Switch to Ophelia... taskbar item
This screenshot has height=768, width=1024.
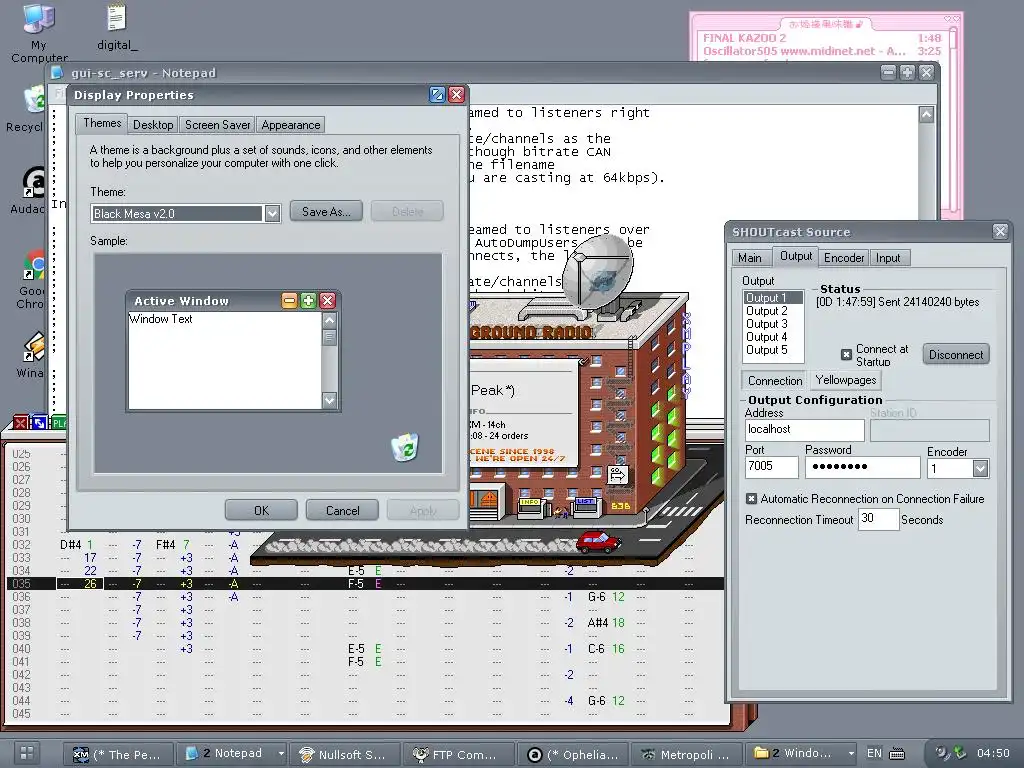coord(573,754)
